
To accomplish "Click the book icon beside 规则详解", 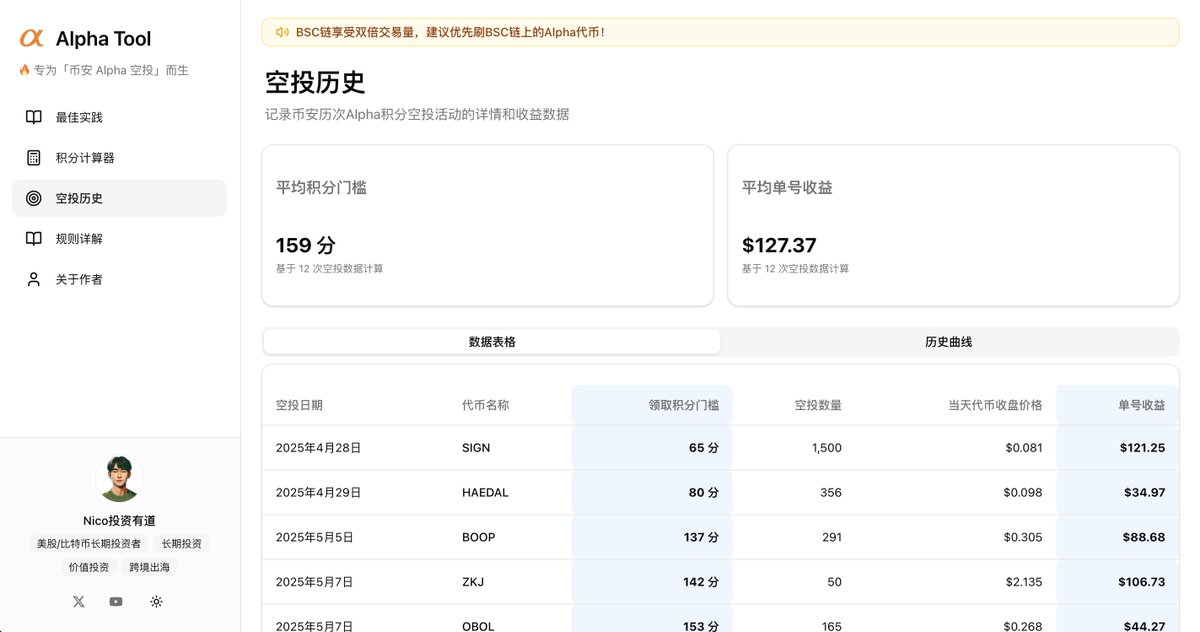I will click(34, 239).
